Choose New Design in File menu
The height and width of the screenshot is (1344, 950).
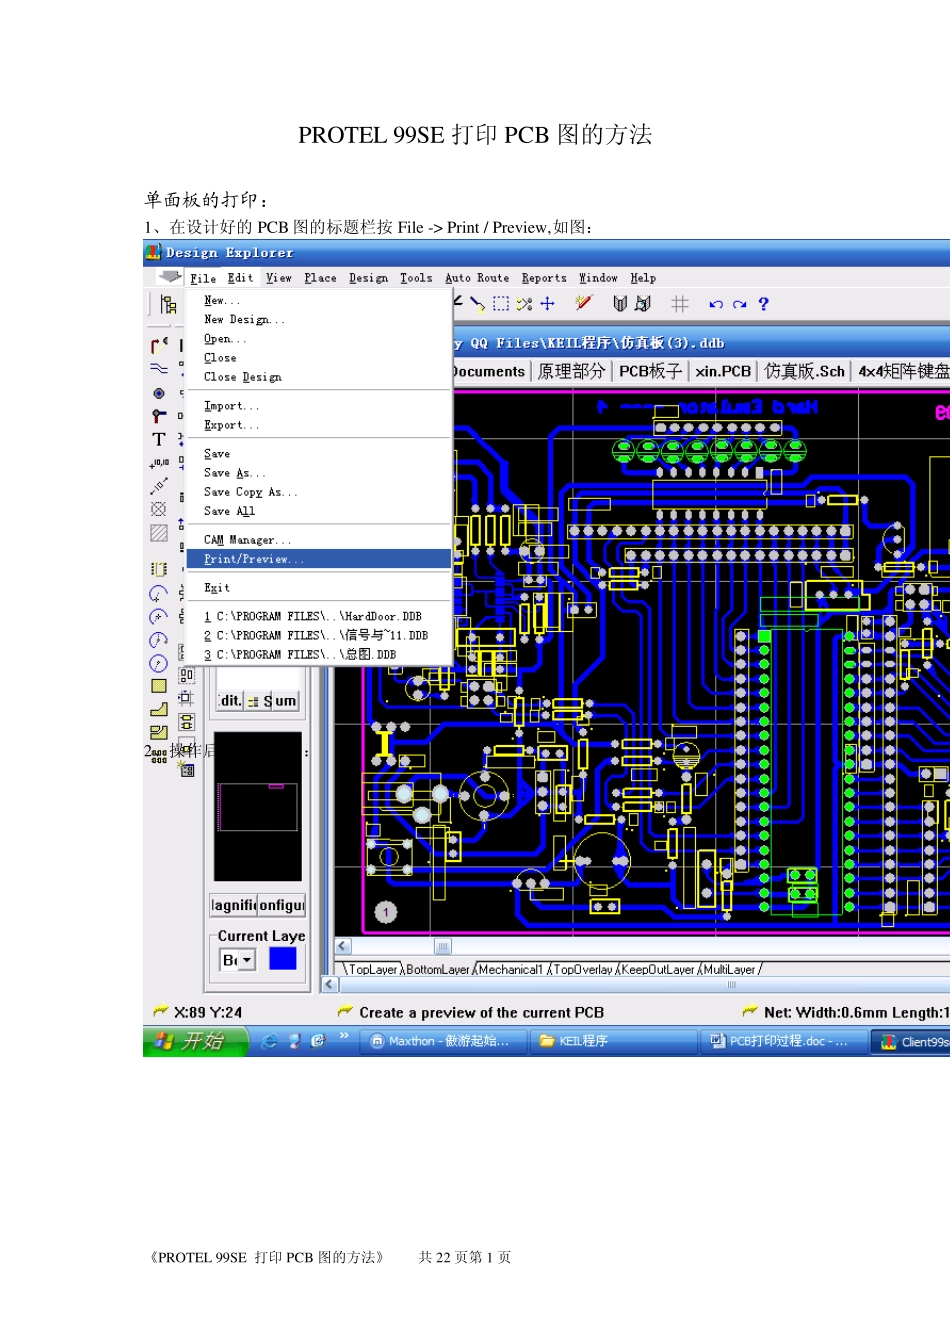coord(319,320)
